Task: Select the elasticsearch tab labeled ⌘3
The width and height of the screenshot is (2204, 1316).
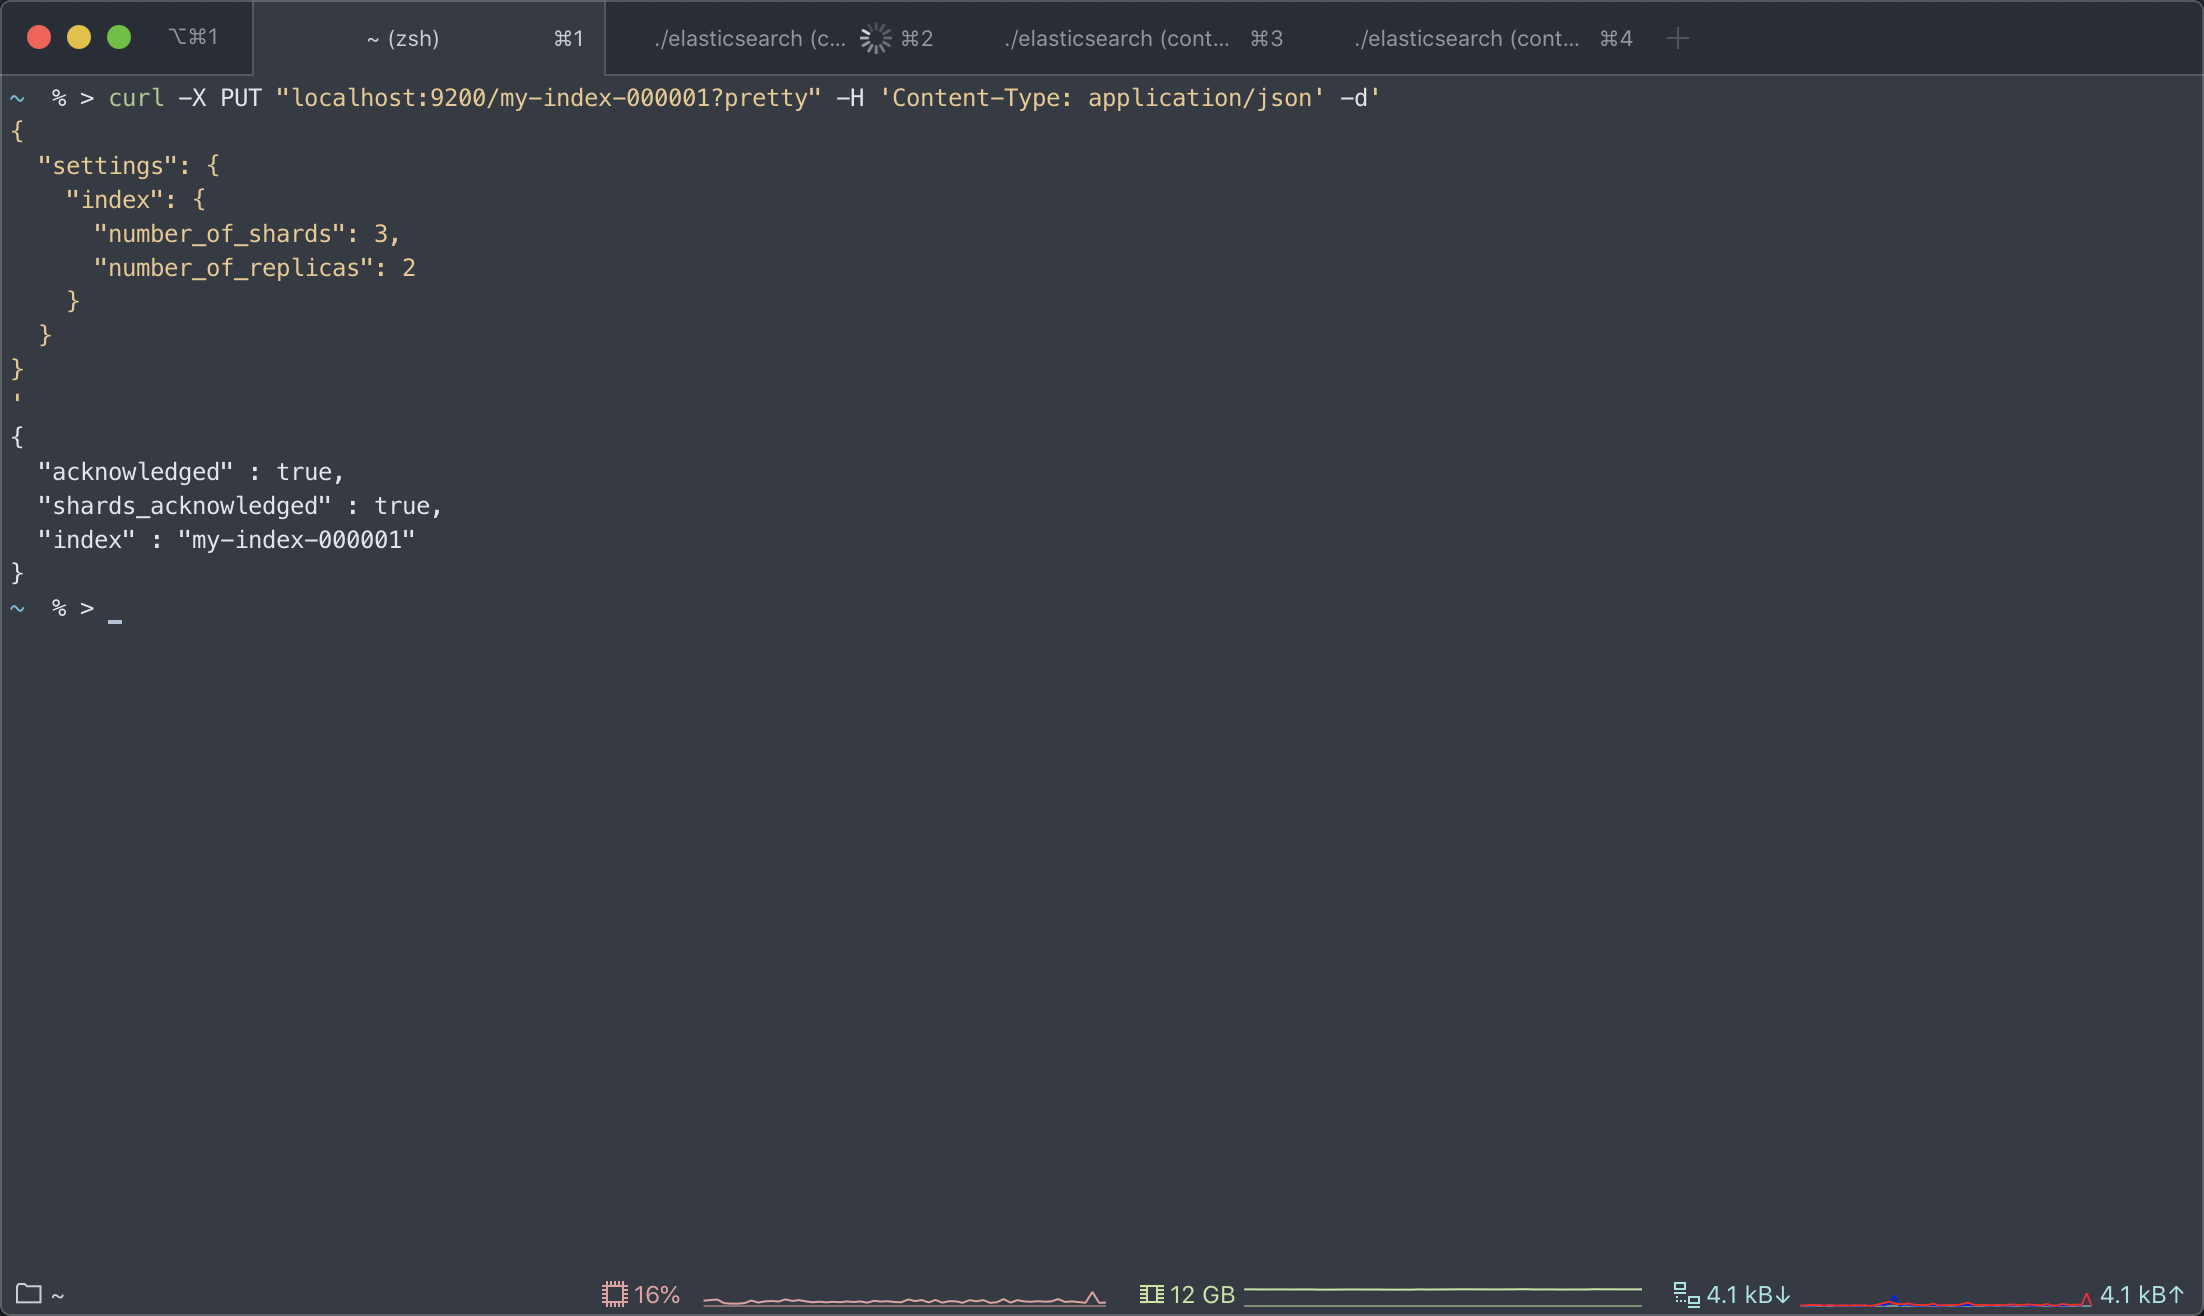Action: pos(1118,38)
